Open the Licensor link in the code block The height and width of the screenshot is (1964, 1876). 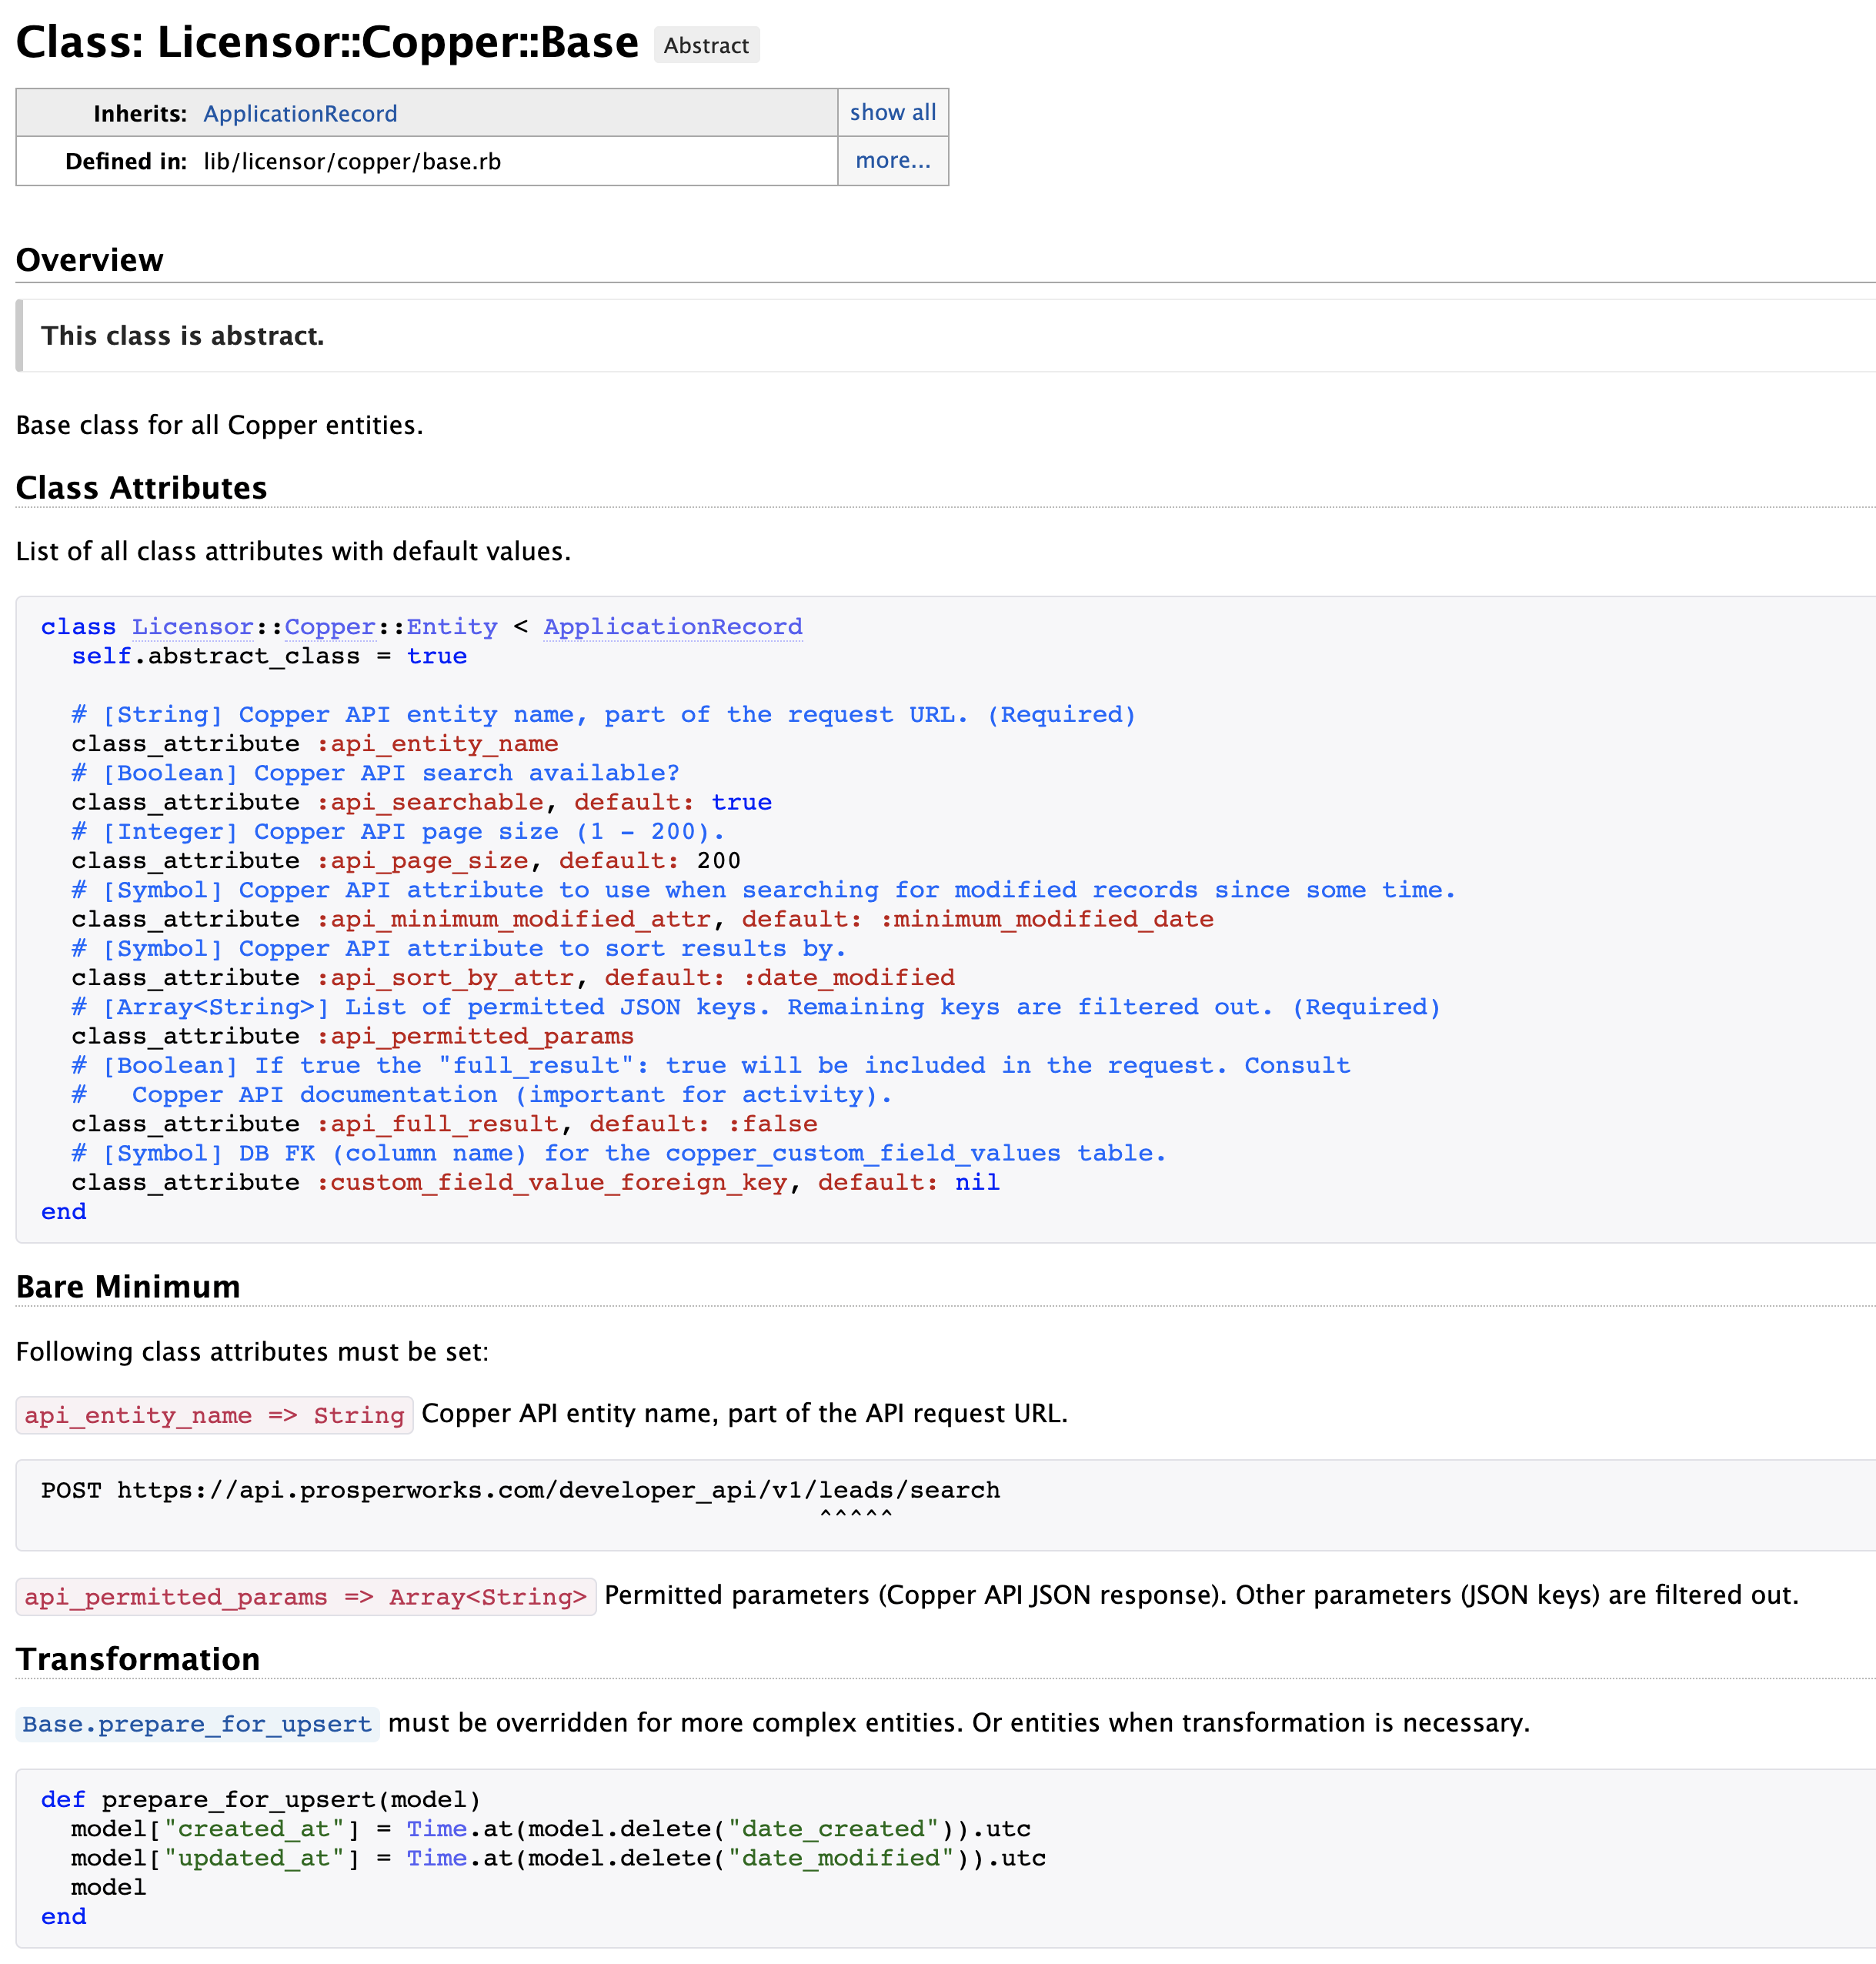[x=192, y=627]
